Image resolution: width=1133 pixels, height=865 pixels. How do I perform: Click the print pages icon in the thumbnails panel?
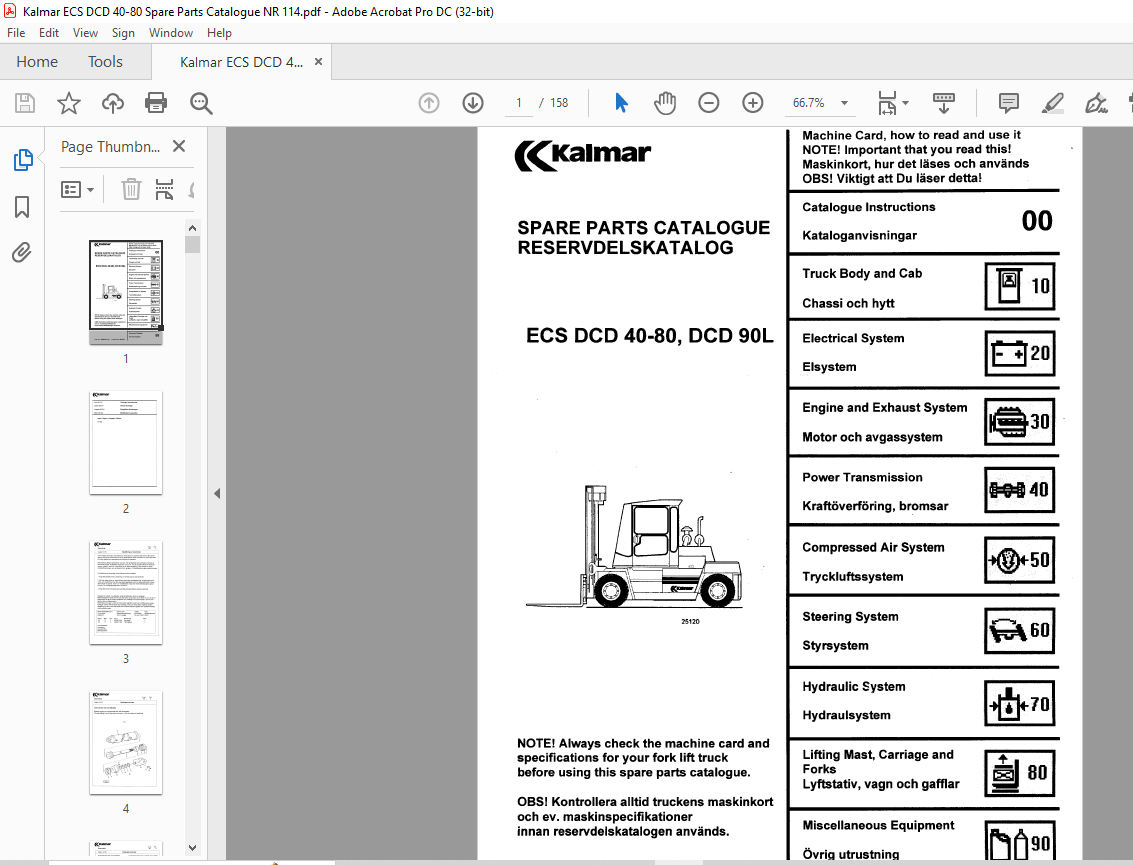[x=165, y=189]
